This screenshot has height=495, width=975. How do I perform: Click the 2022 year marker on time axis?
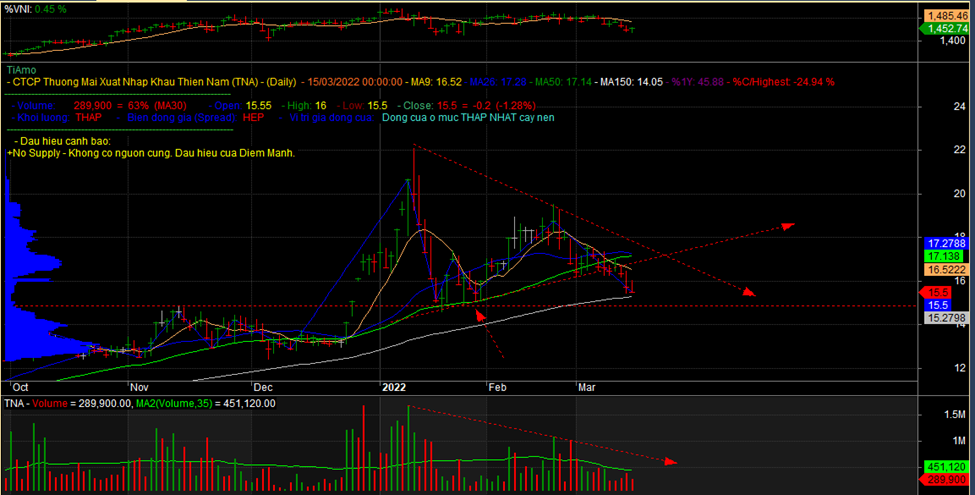[395, 385]
